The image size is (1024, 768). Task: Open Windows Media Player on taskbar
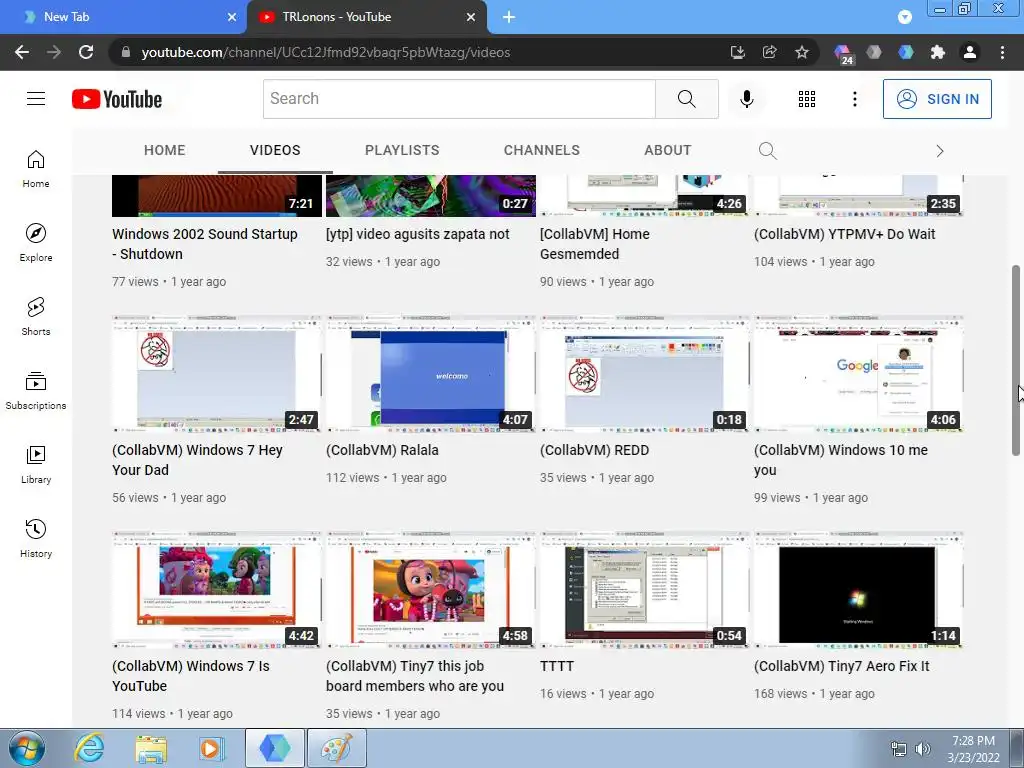pos(212,748)
